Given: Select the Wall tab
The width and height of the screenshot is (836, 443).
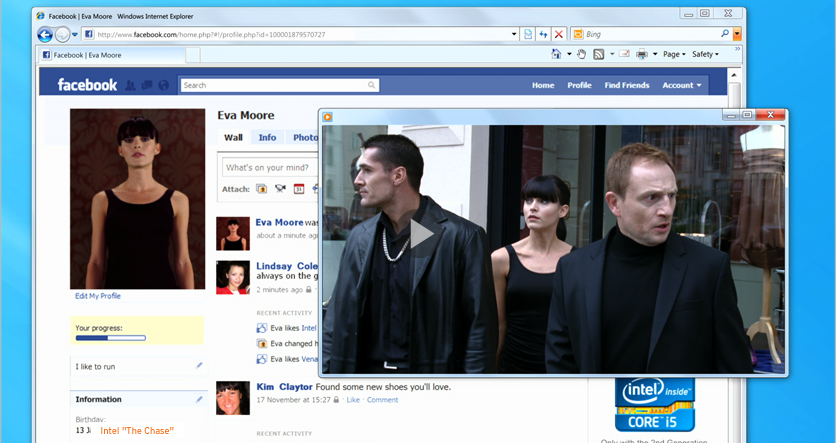Looking at the screenshot, I should pyautogui.click(x=233, y=138).
